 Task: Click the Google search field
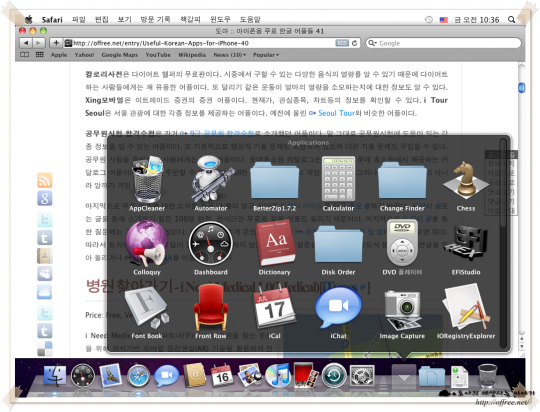[x=443, y=43]
